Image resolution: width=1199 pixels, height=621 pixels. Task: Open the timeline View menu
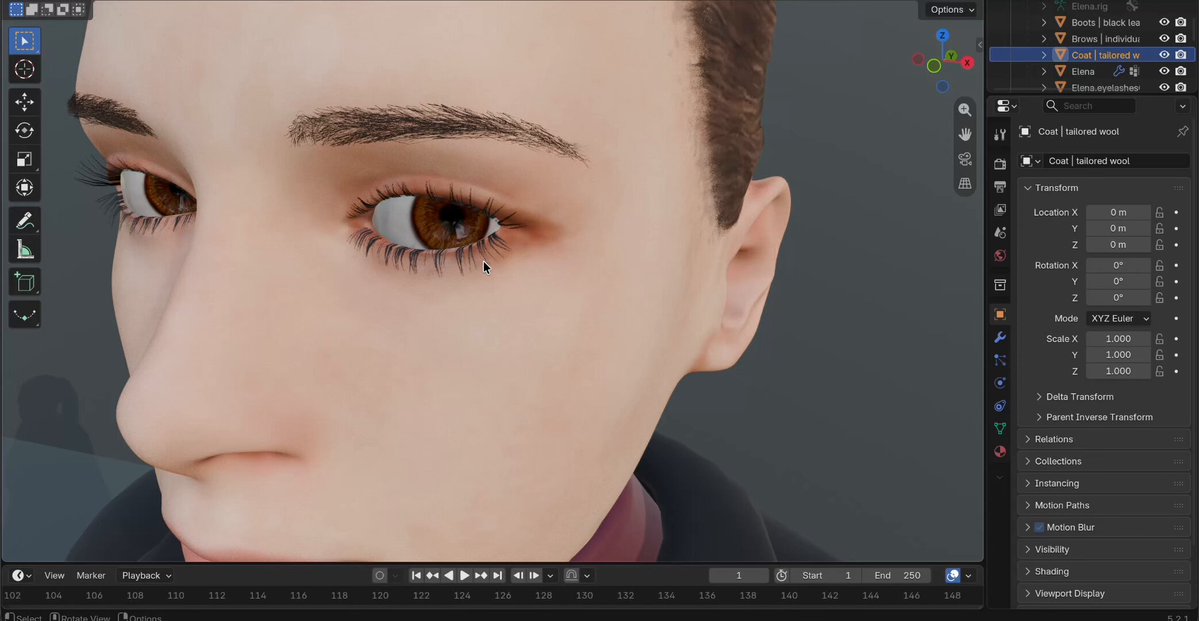coord(54,576)
